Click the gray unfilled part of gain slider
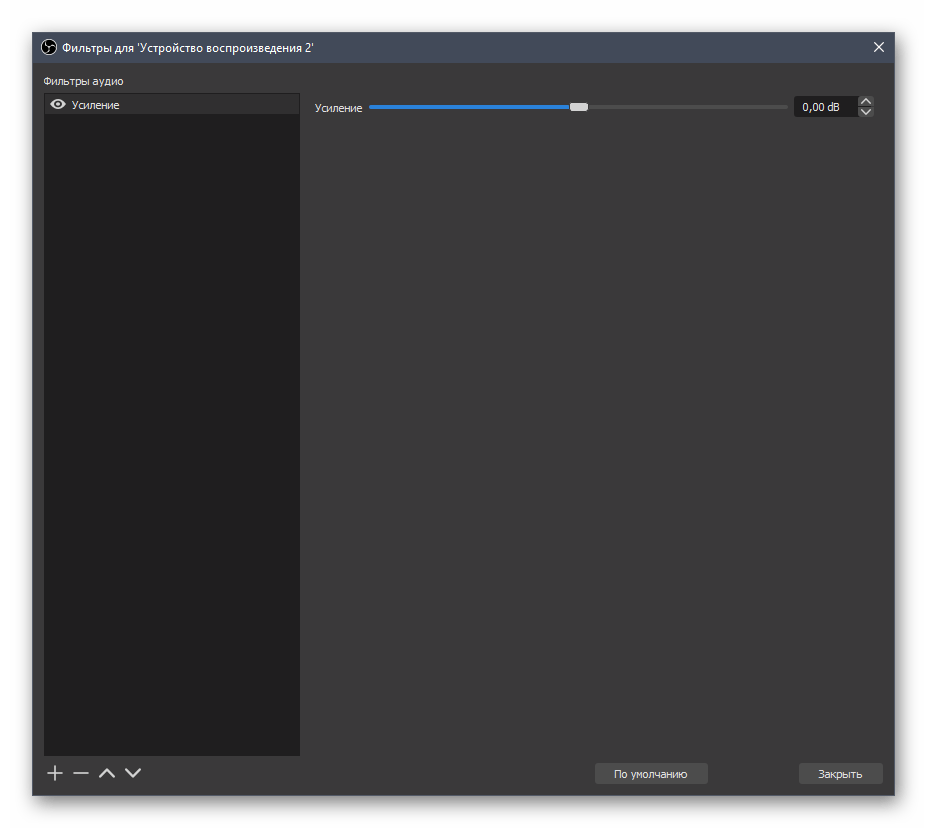The width and height of the screenshot is (927, 828). pyautogui.click(x=688, y=107)
